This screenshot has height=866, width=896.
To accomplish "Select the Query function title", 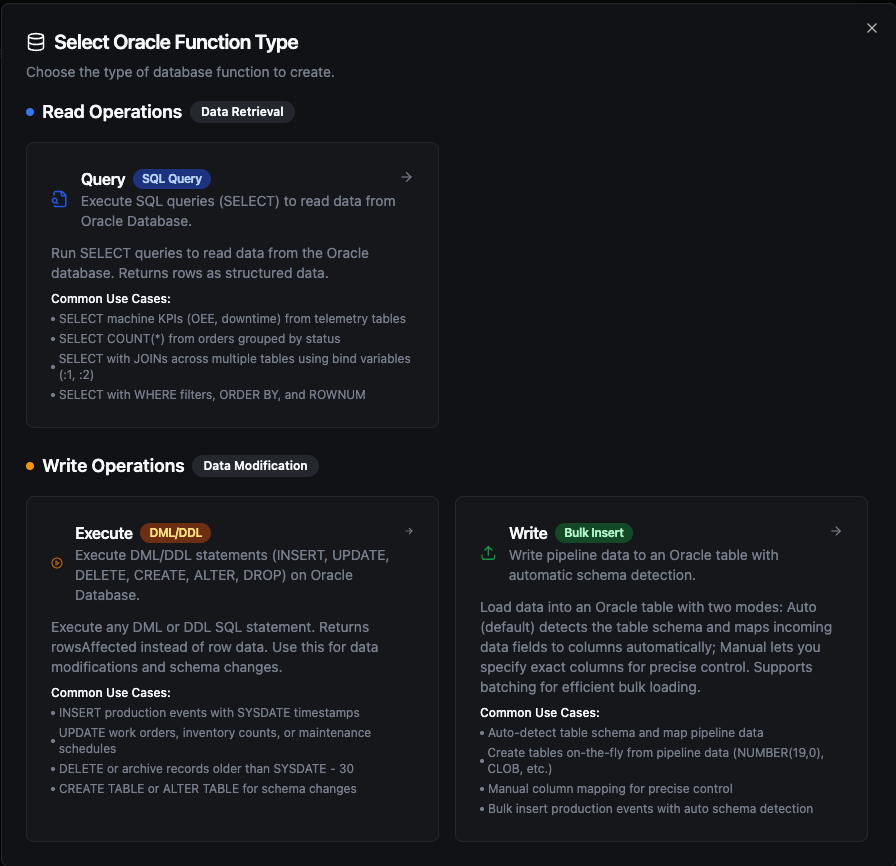I will (103, 179).
